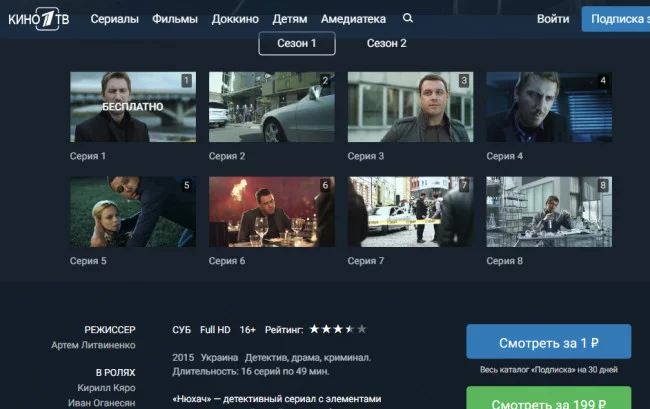
Task: Open the Серия 8 thumbnail
Action: [549, 212]
